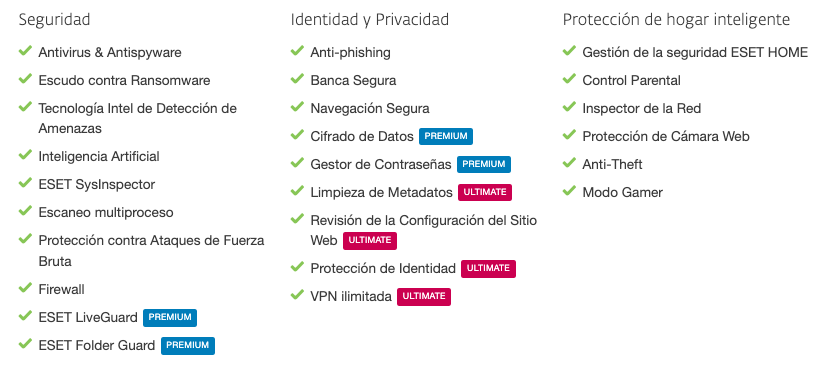The height and width of the screenshot is (366, 819).
Task: Click the Escudo contra Ransomware feature text
Action: tap(124, 80)
